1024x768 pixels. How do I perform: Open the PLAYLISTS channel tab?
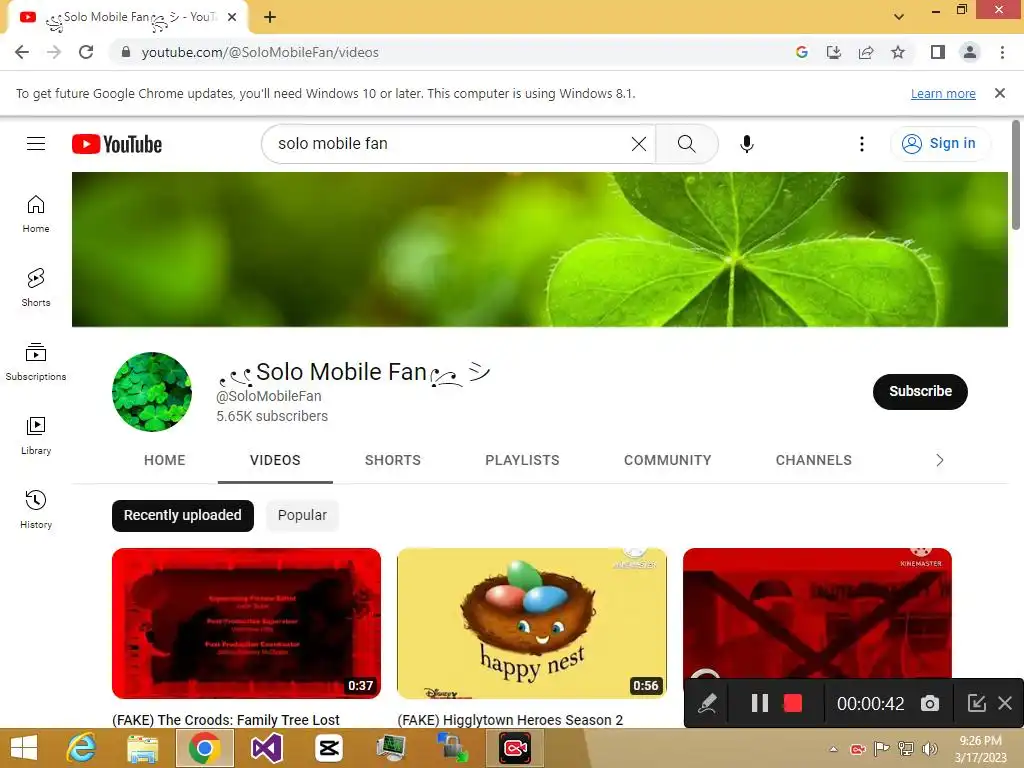522,460
